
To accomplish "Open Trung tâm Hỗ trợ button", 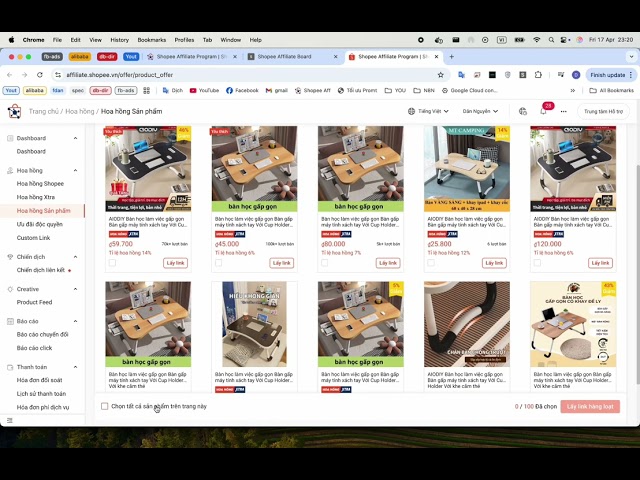I will [x=603, y=111].
